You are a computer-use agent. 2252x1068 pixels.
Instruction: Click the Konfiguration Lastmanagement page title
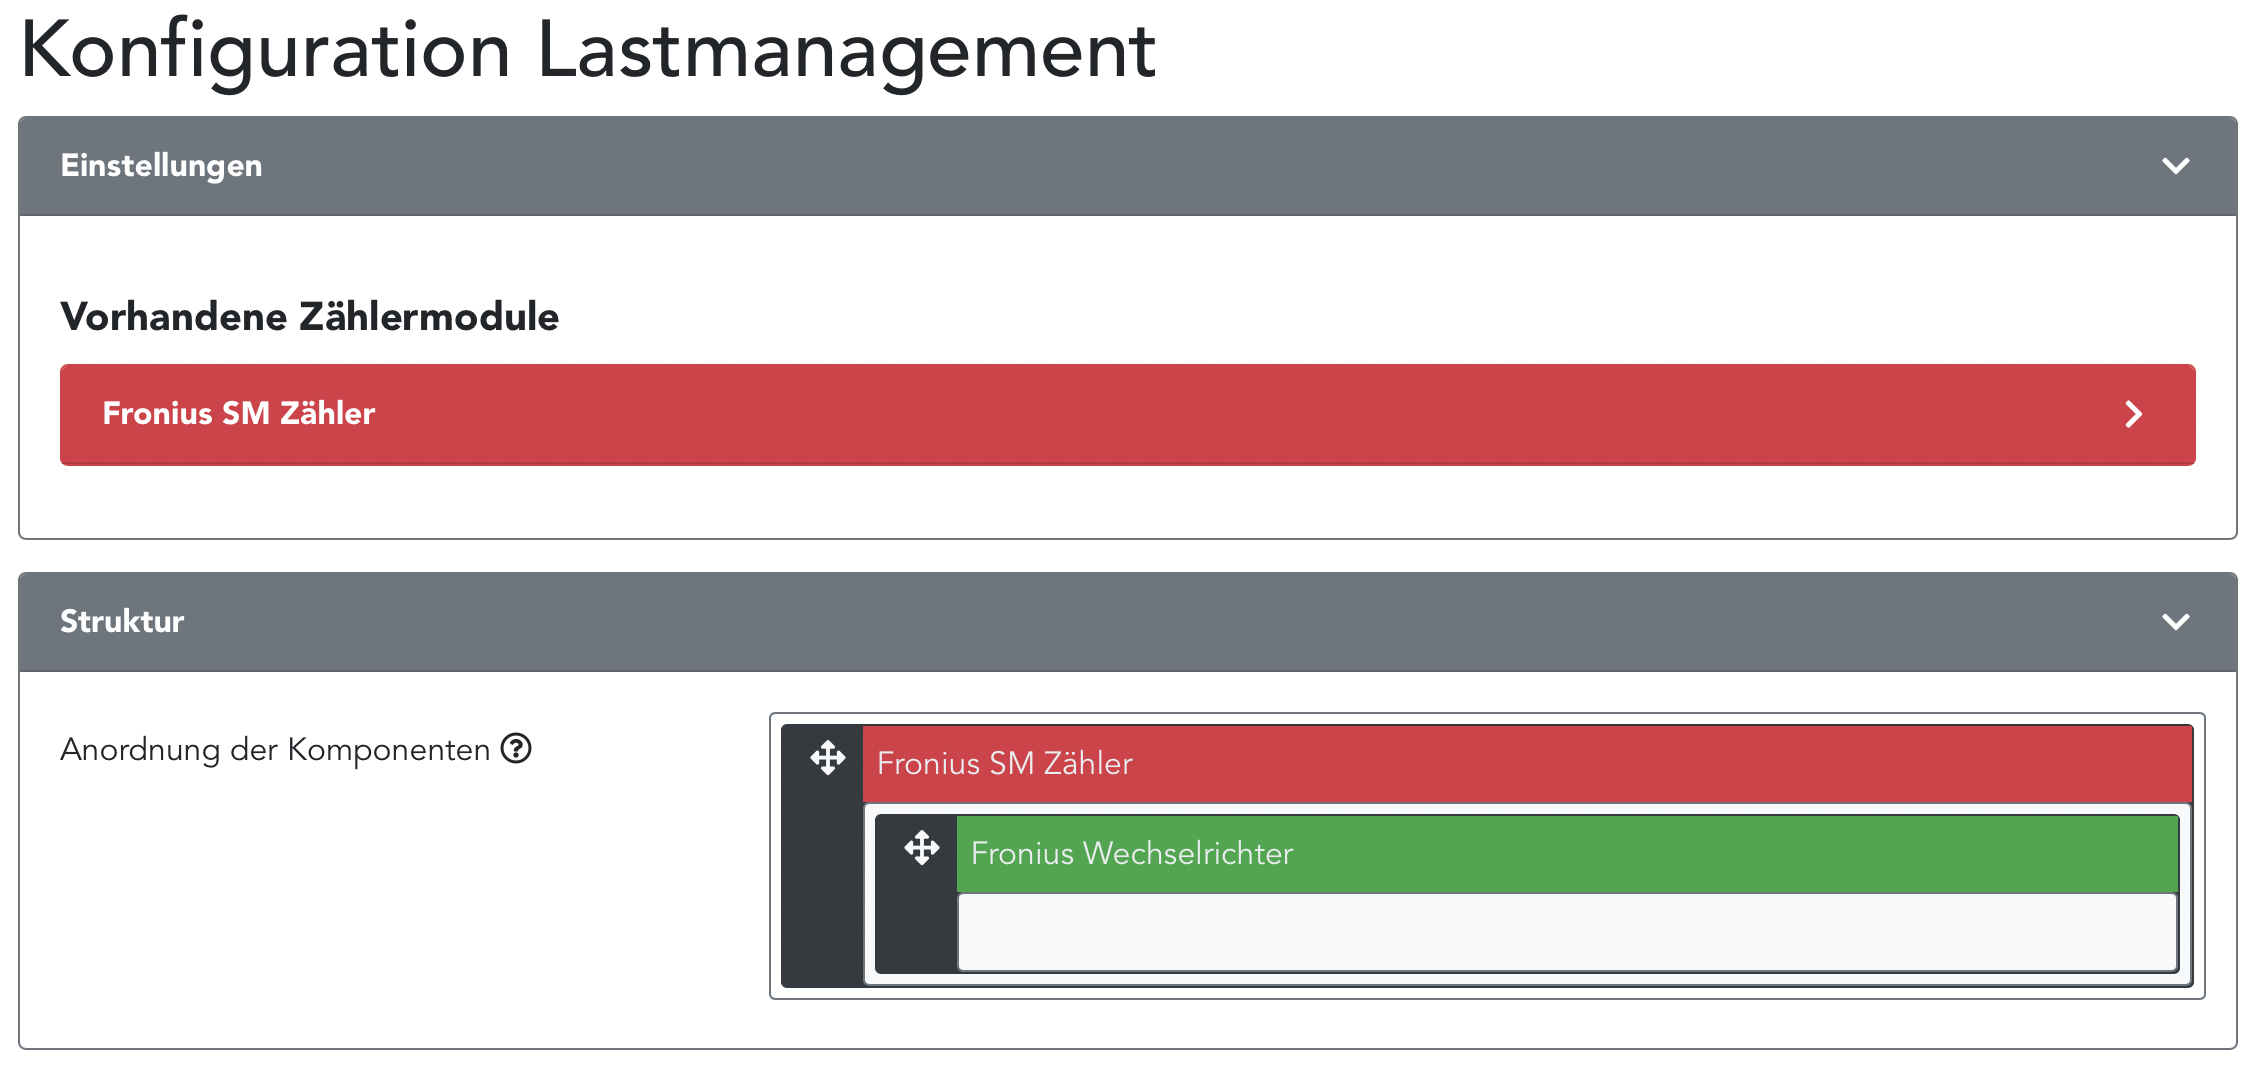[x=588, y=50]
